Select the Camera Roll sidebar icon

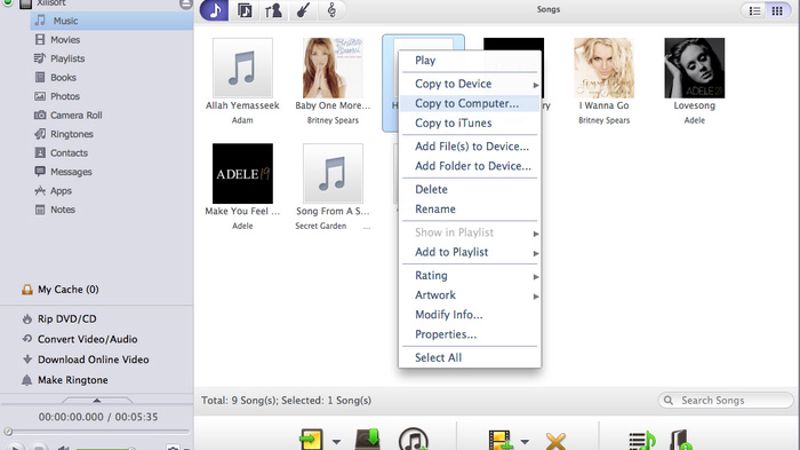tap(40, 115)
